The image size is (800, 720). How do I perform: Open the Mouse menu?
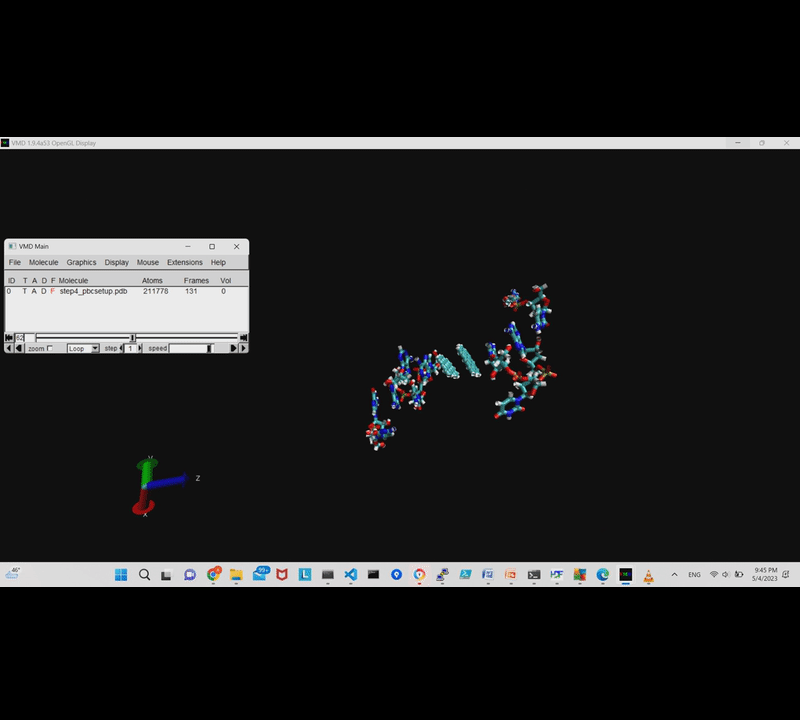coord(147,262)
